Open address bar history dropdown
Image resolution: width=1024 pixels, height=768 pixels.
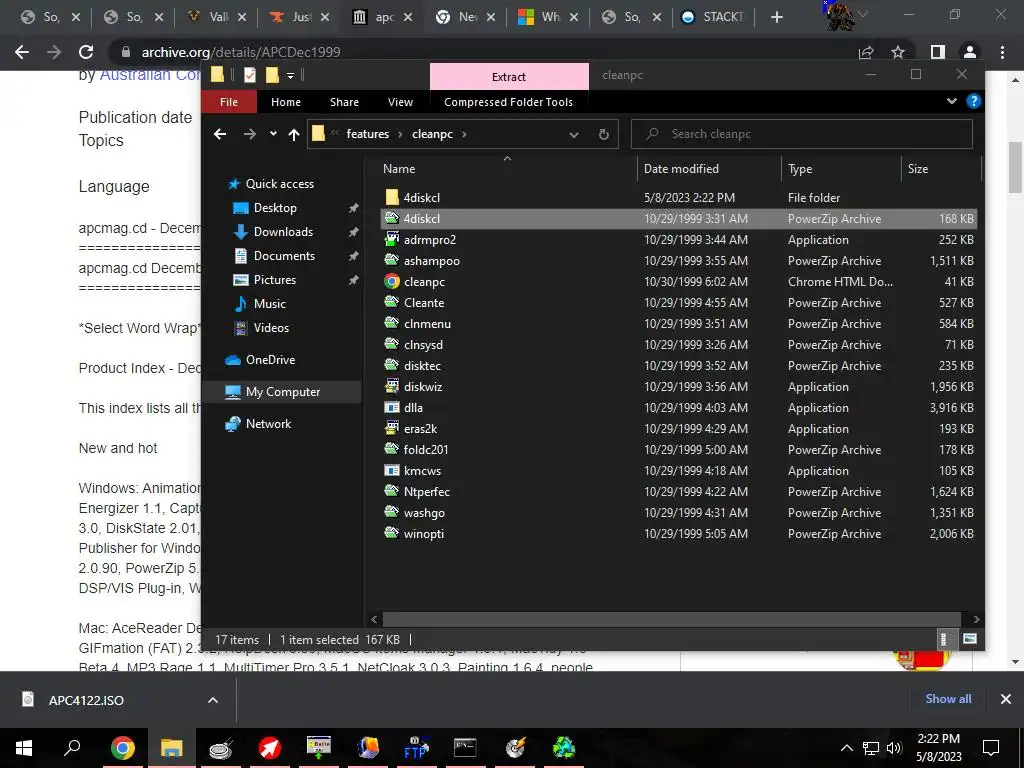point(573,135)
